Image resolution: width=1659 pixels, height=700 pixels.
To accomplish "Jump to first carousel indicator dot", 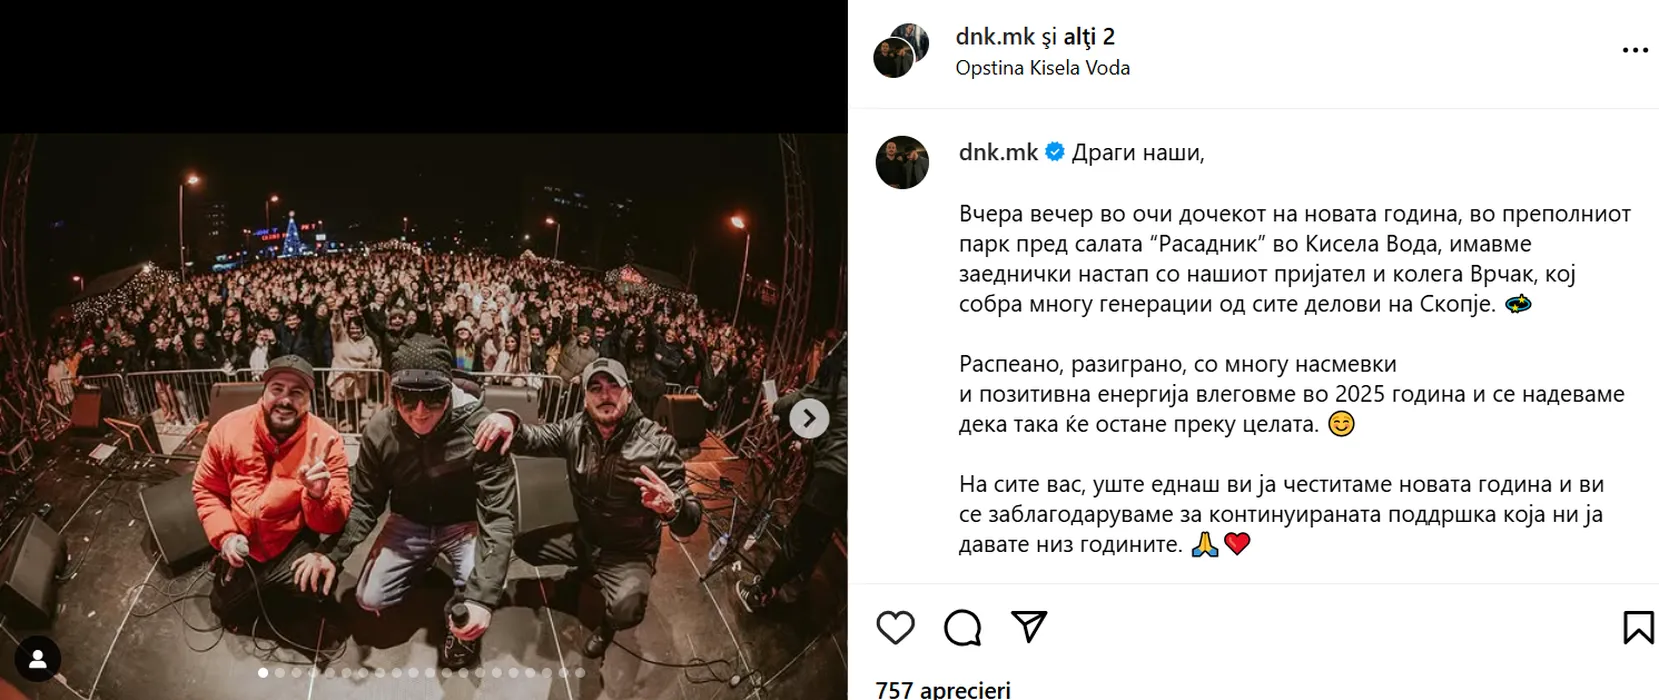I will tap(263, 673).
